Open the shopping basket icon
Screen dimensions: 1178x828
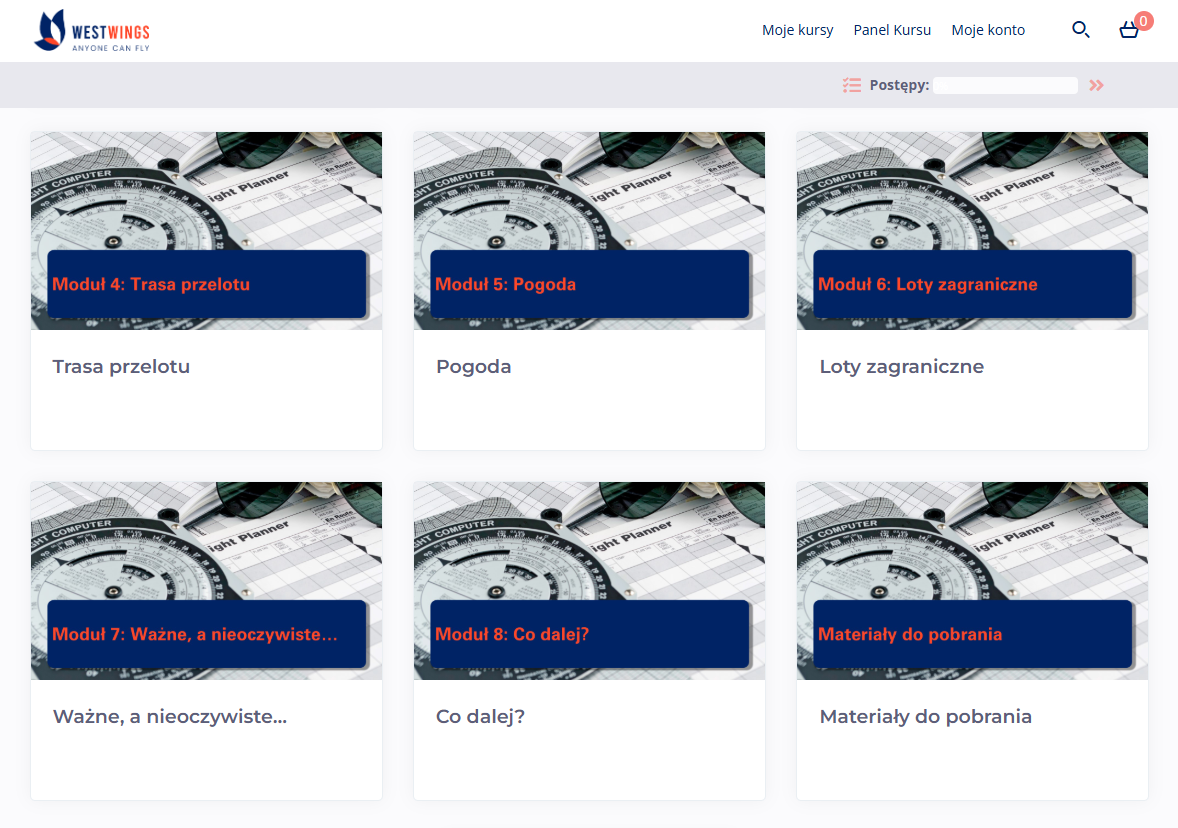tap(1128, 30)
